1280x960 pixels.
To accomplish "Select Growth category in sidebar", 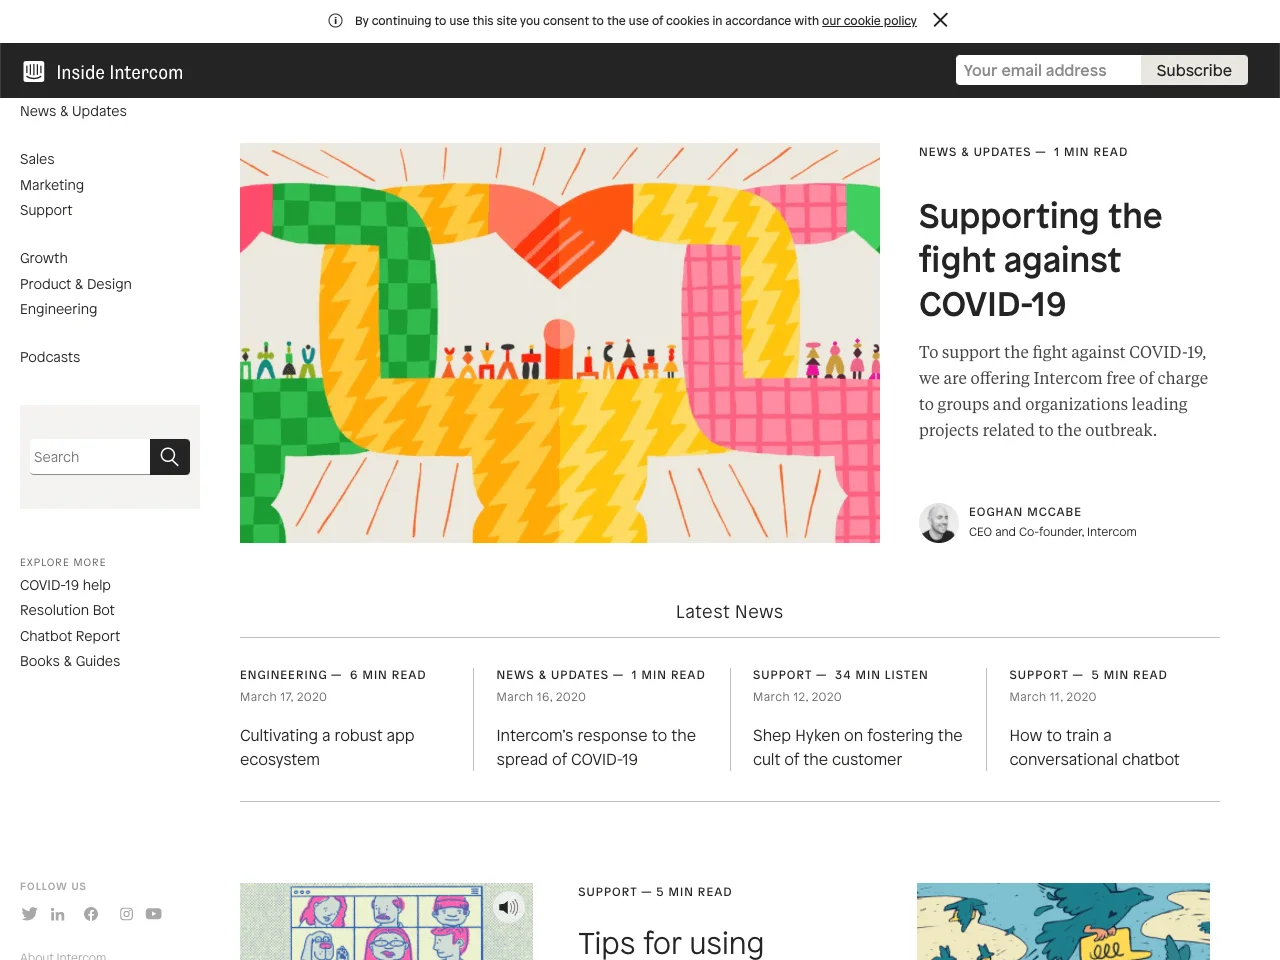I will coord(44,258).
